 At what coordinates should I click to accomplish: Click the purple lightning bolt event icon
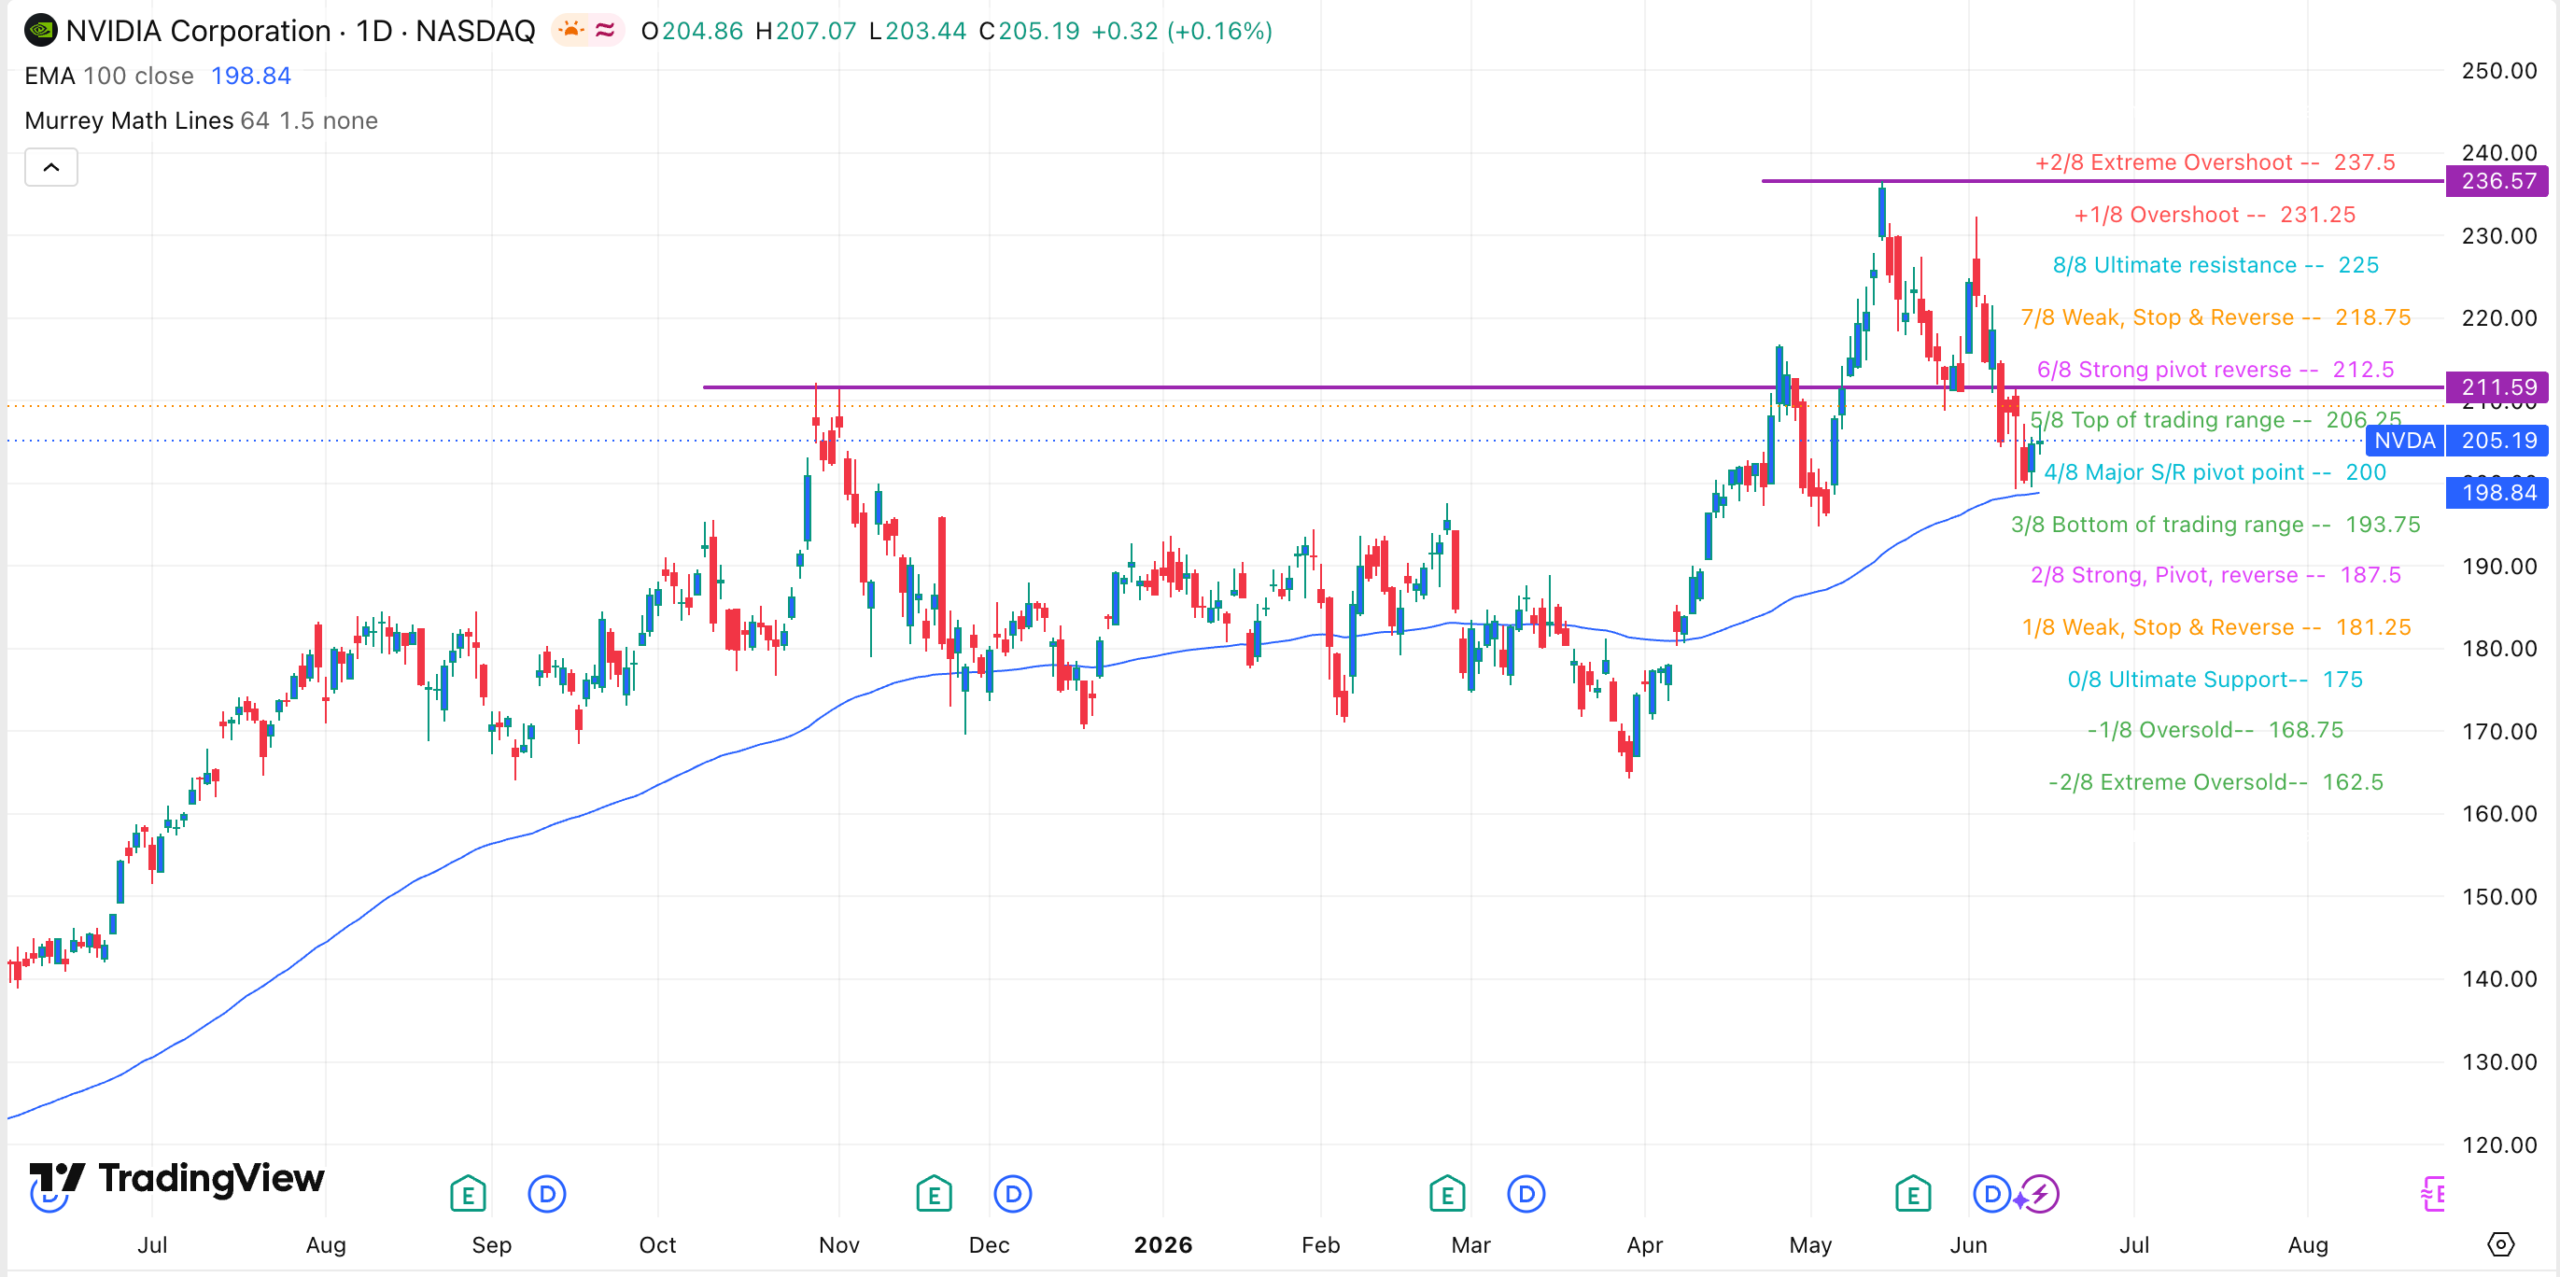click(2041, 1194)
